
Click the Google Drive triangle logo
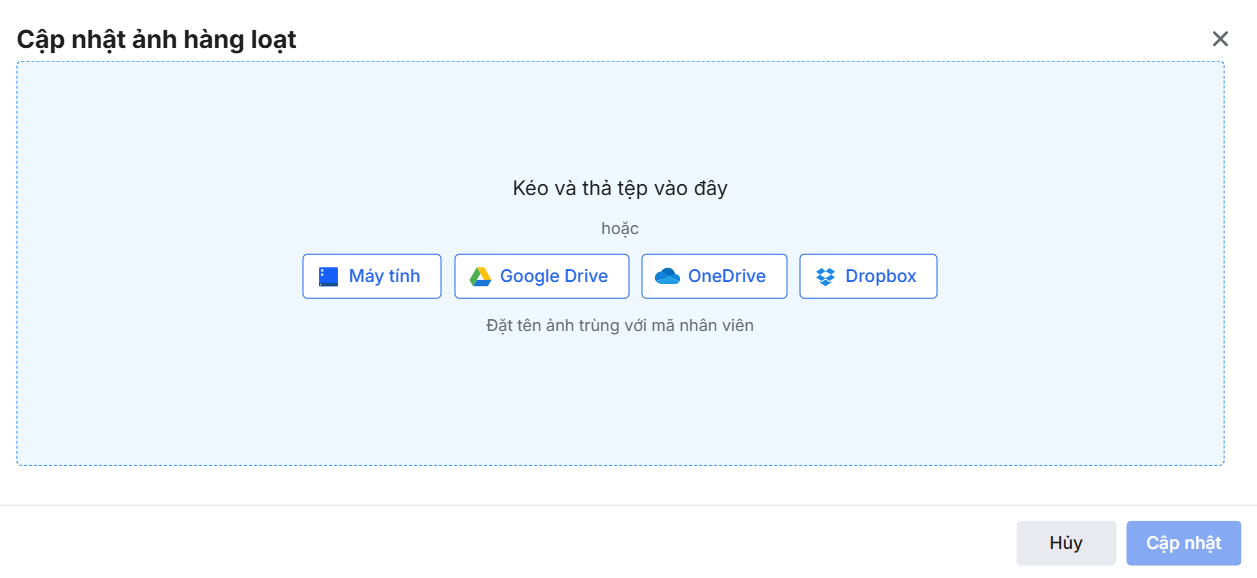coord(480,277)
